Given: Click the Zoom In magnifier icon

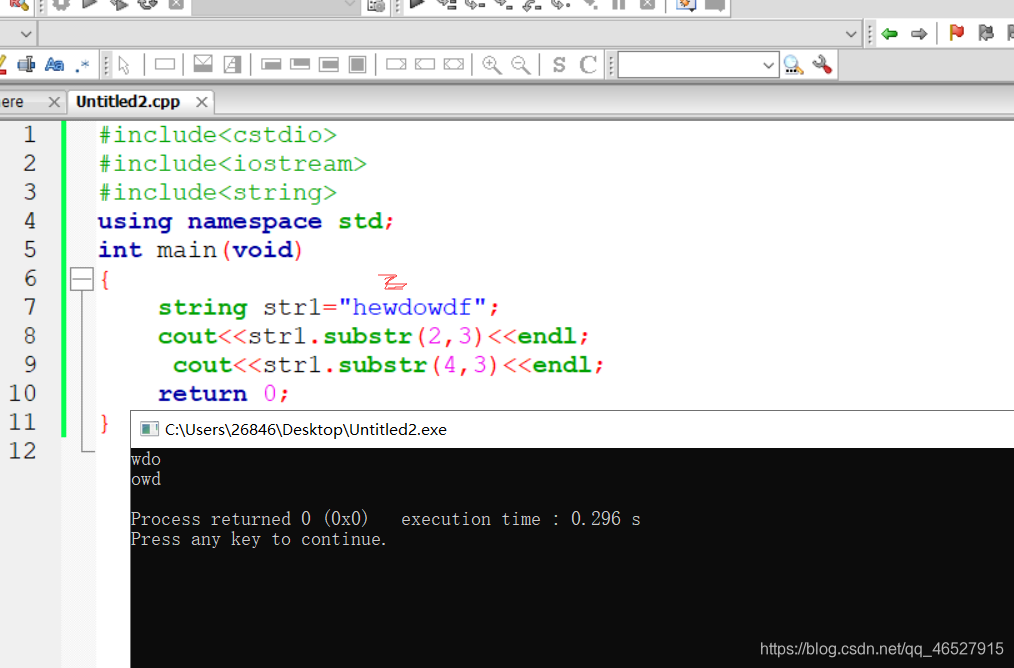Looking at the screenshot, I should (492, 64).
